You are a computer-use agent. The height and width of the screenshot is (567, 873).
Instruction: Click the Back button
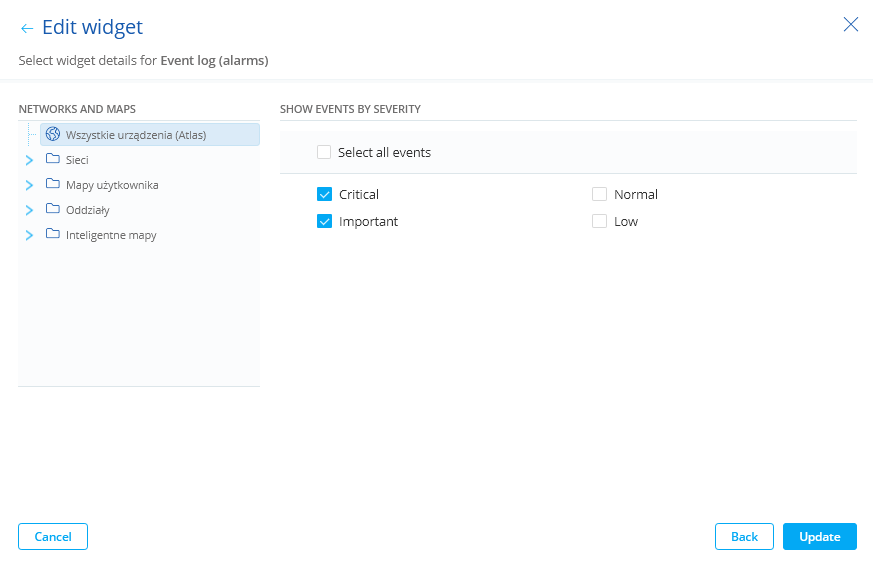744,537
